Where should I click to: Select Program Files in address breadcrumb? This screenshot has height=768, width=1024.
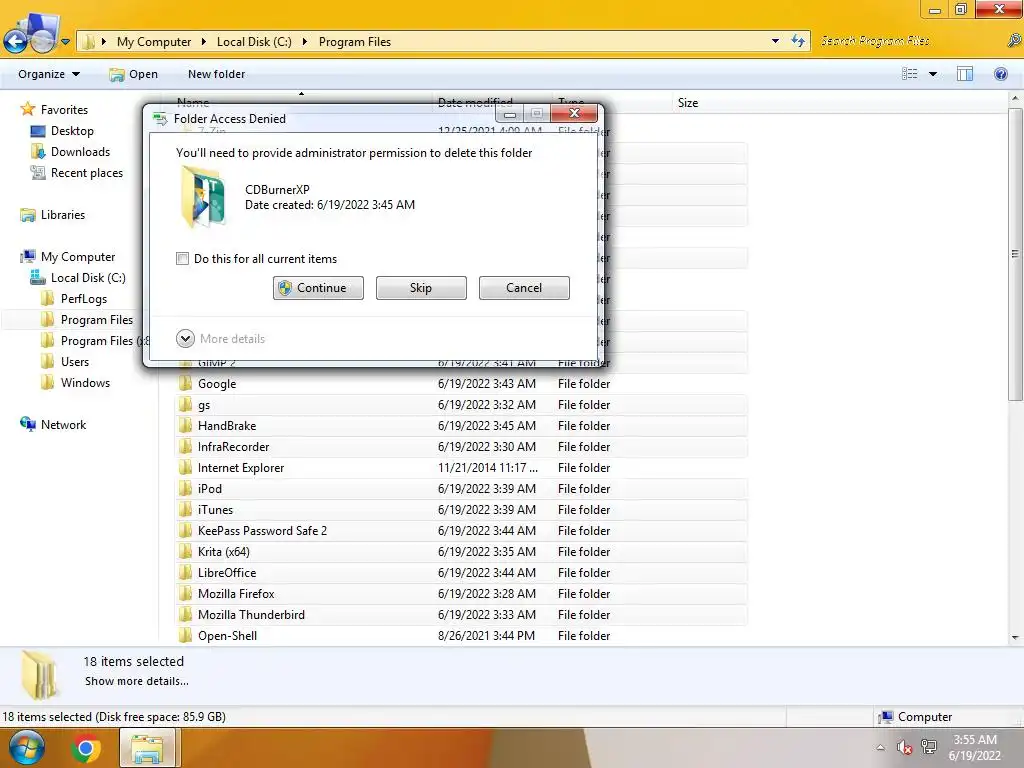coord(355,42)
